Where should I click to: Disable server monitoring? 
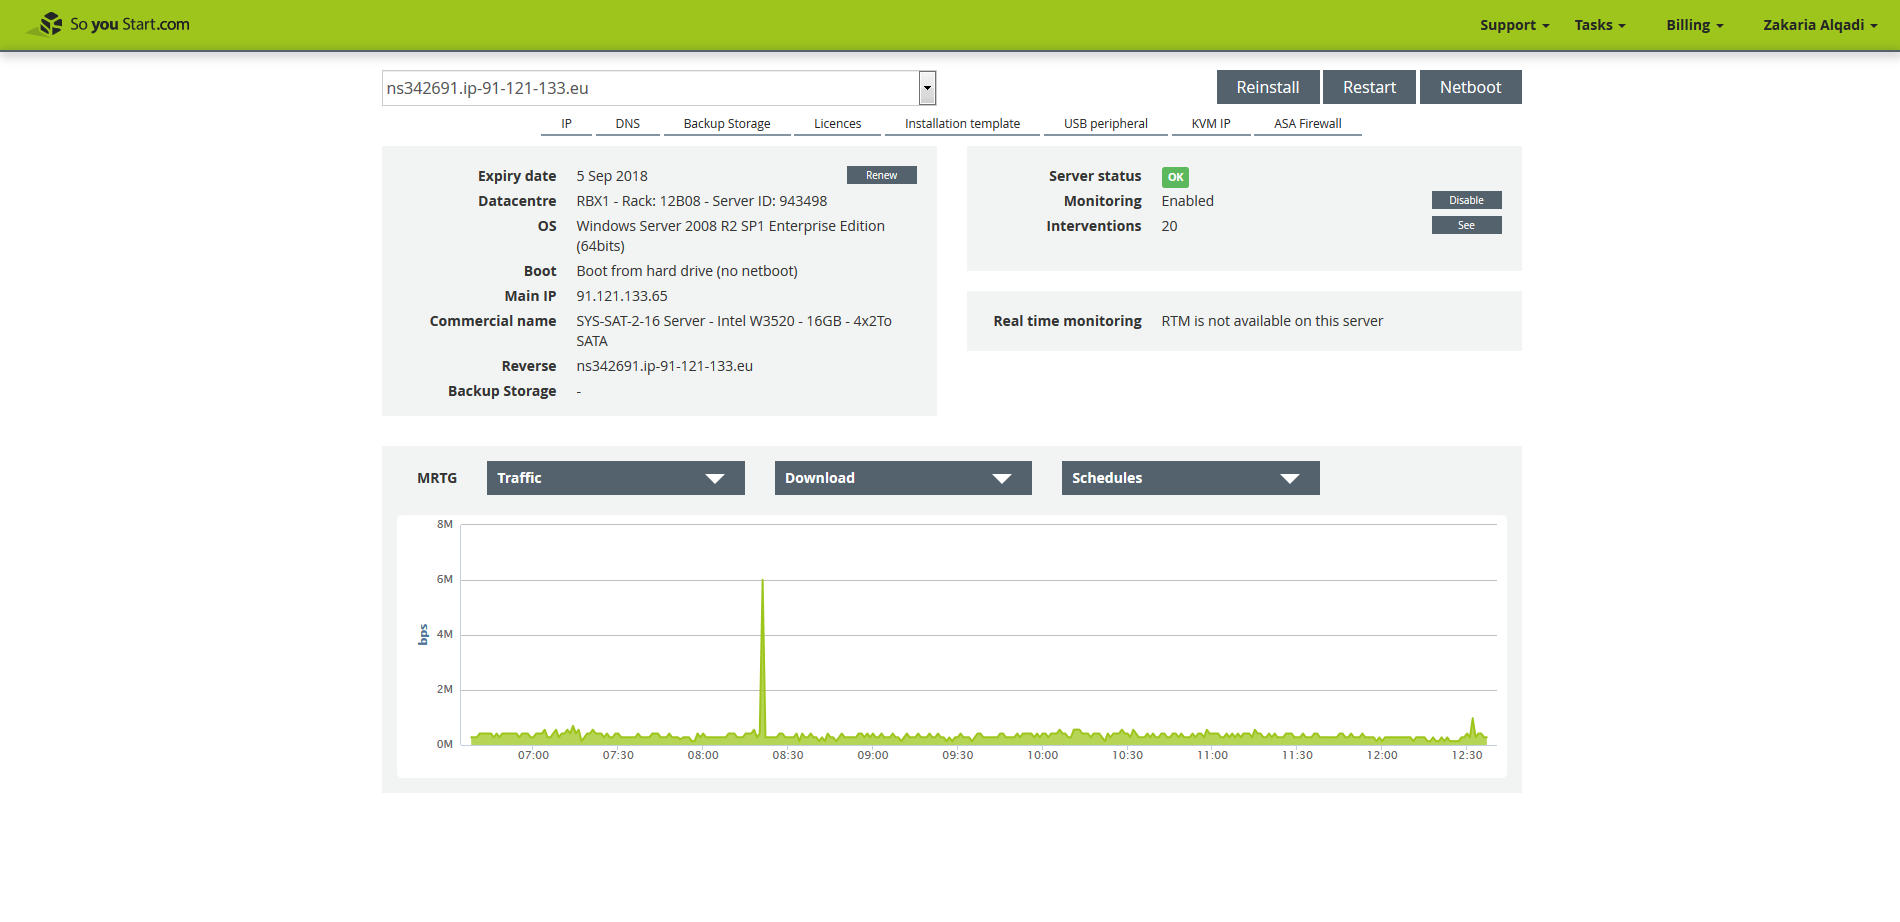pyautogui.click(x=1466, y=200)
